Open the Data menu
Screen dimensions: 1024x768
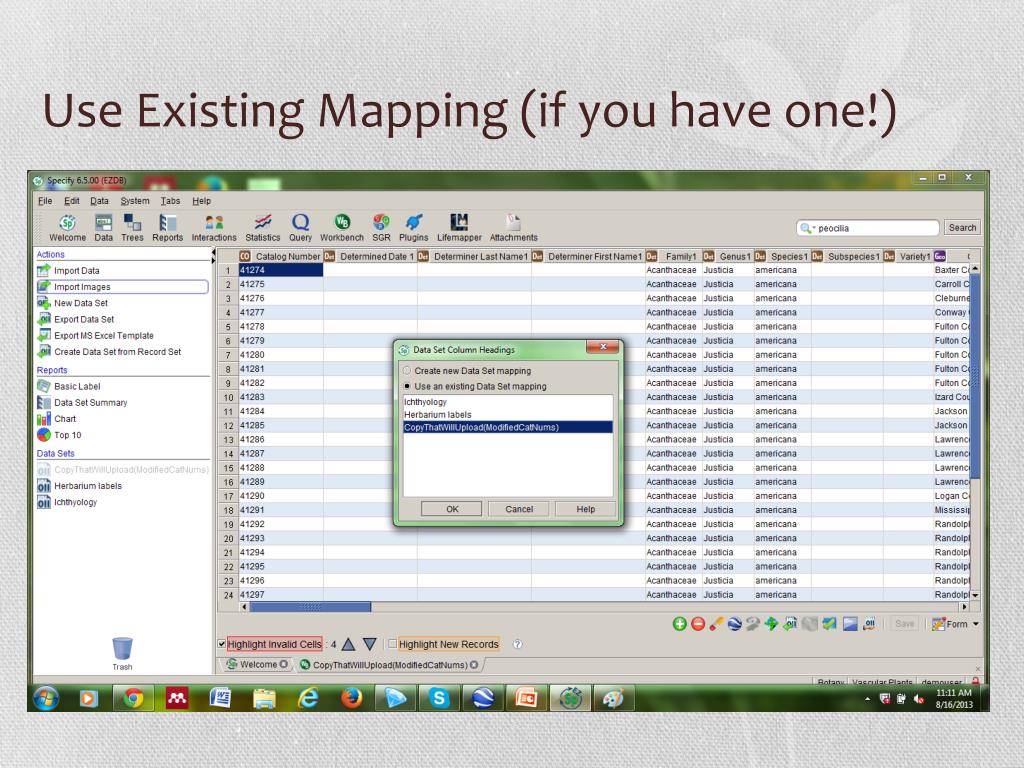[x=99, y=200]
